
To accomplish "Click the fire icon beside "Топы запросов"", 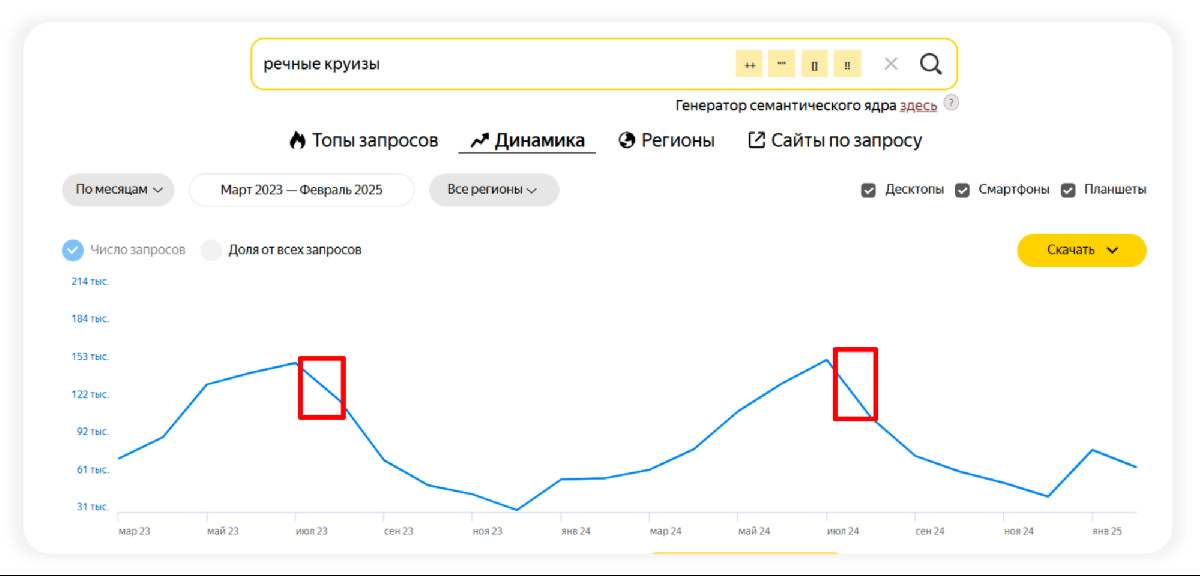I will (x=297, y=141).
